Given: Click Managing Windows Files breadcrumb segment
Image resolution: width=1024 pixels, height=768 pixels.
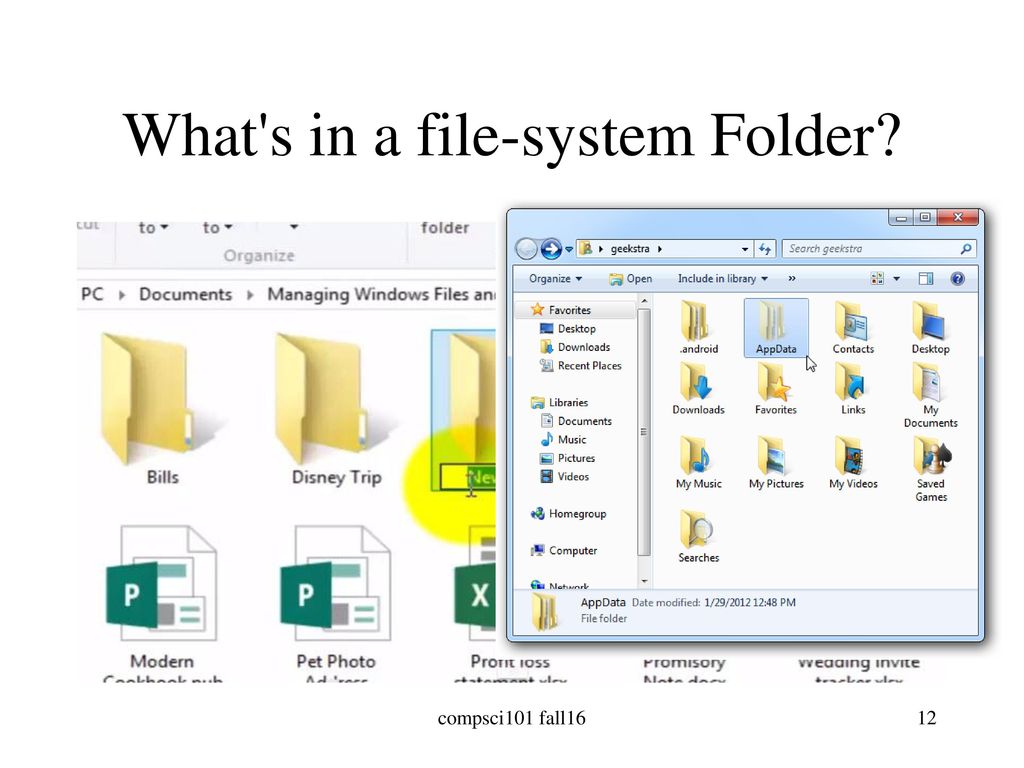Looking at the screenshot, I should pos(381,295).
